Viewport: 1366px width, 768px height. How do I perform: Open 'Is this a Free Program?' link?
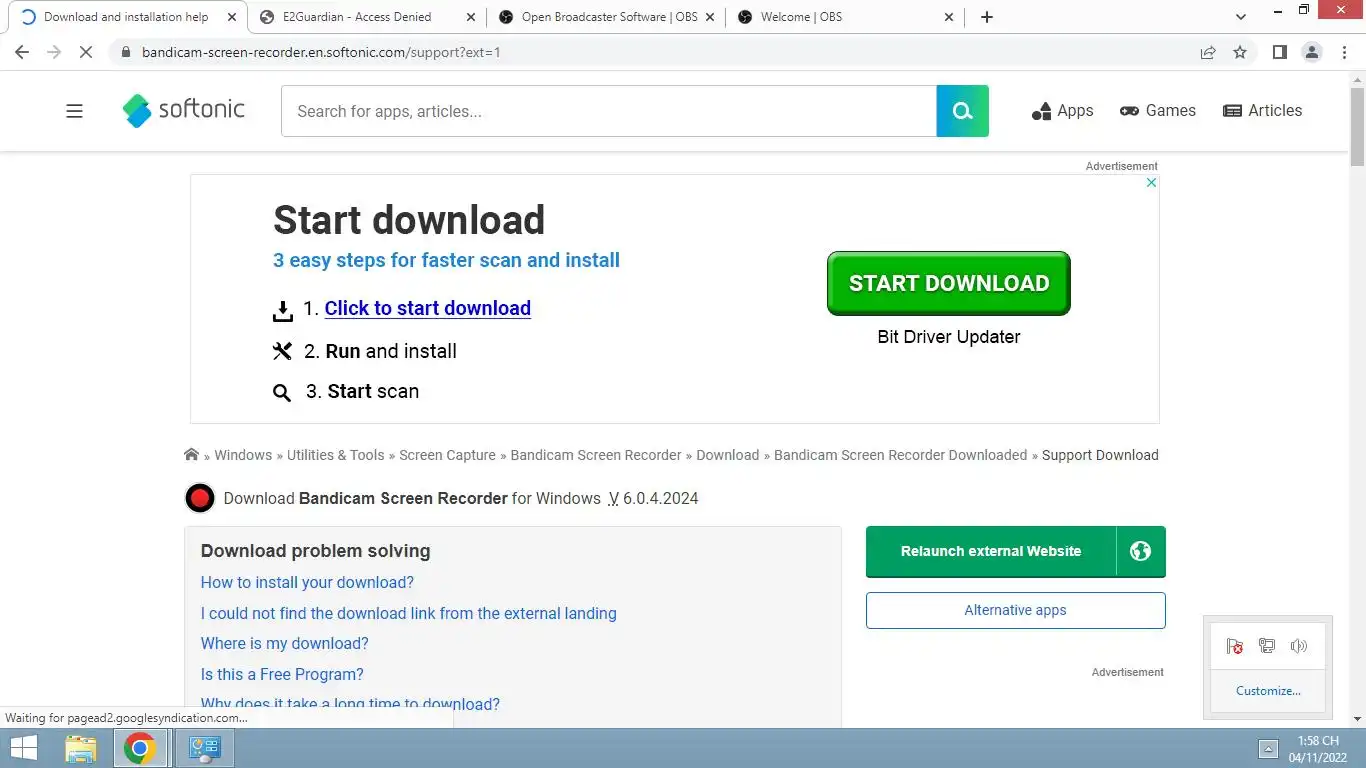coord(282,674)
